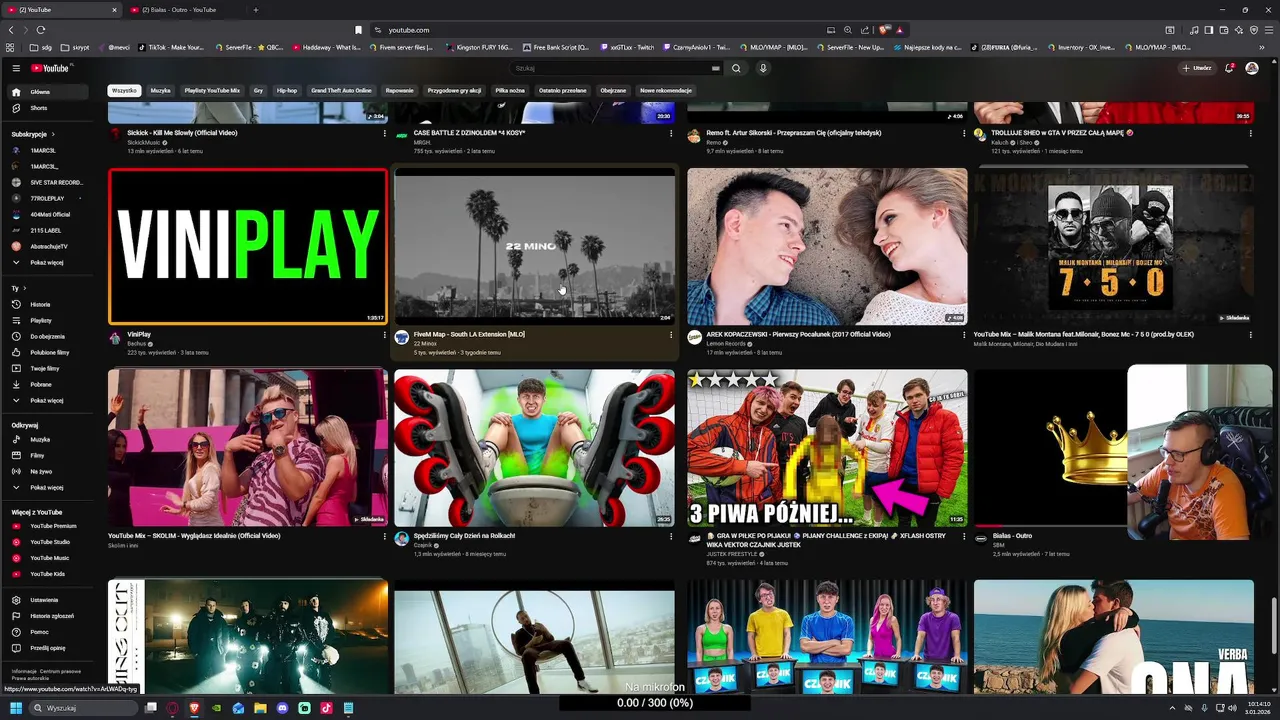This screenshot has width=1280, height=720.
Task: Open Do obejrzenia watch later list
Action: (x=50, y=336)
